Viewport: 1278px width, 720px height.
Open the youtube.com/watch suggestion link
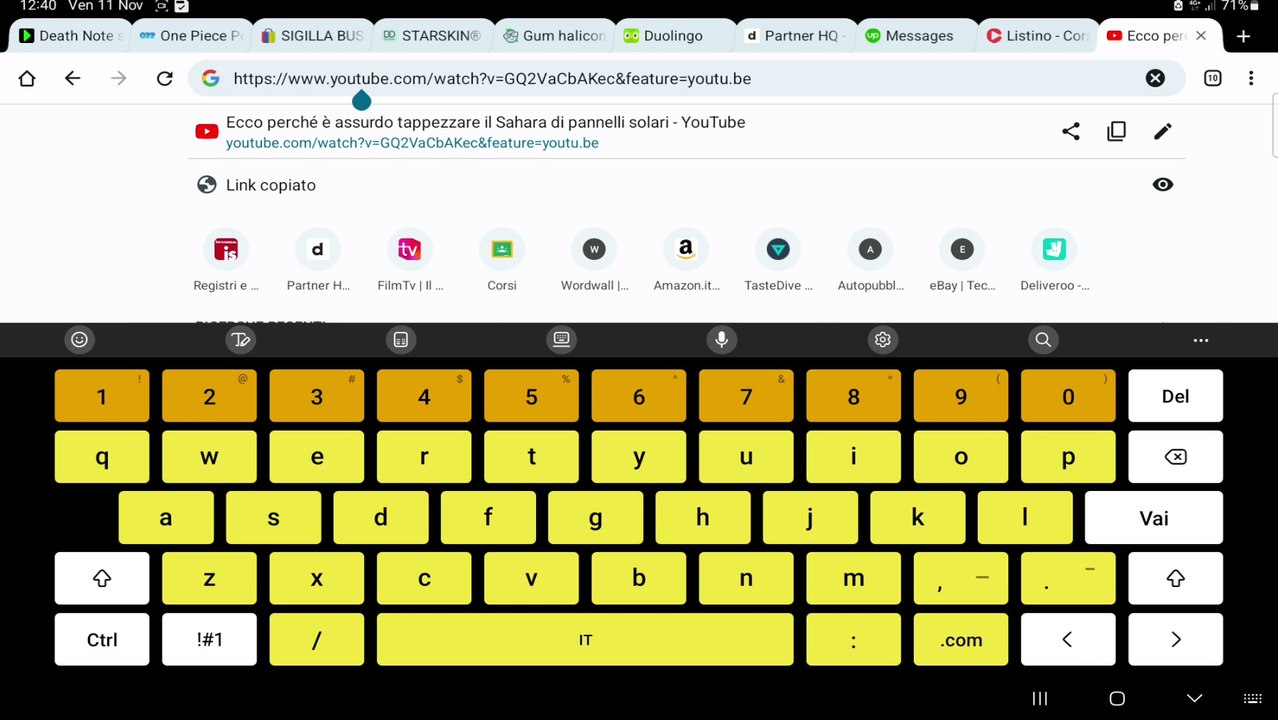coord(412,143)
